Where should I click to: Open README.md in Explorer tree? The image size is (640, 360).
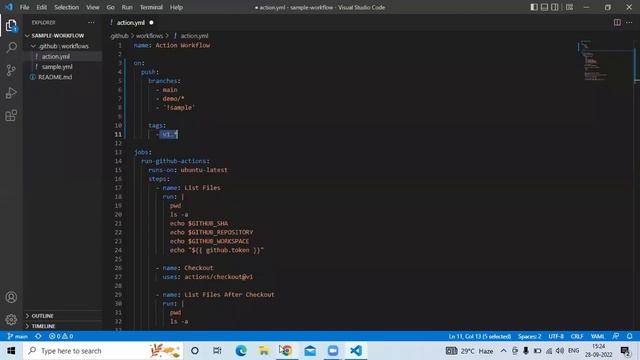55,77
